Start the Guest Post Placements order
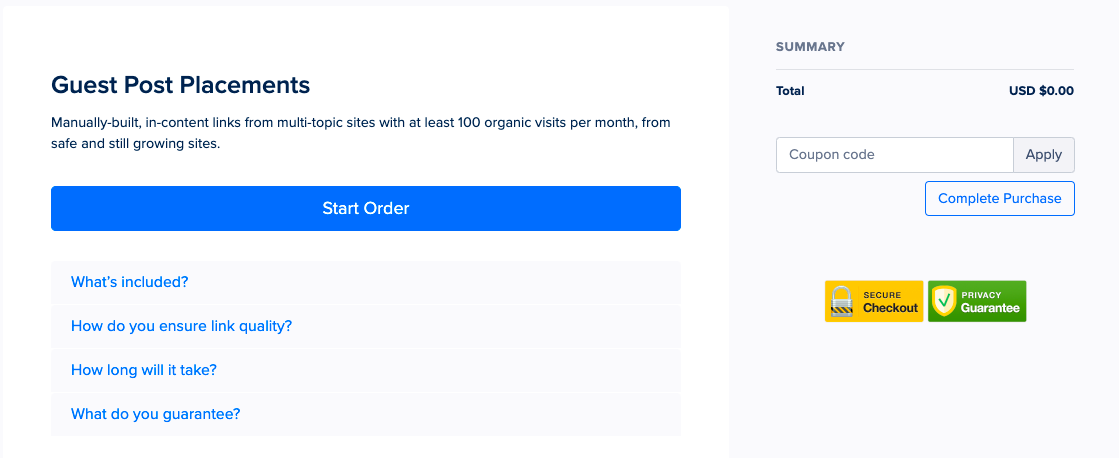The height and width of the screenshot is (458, 1119). pos(365,208)
